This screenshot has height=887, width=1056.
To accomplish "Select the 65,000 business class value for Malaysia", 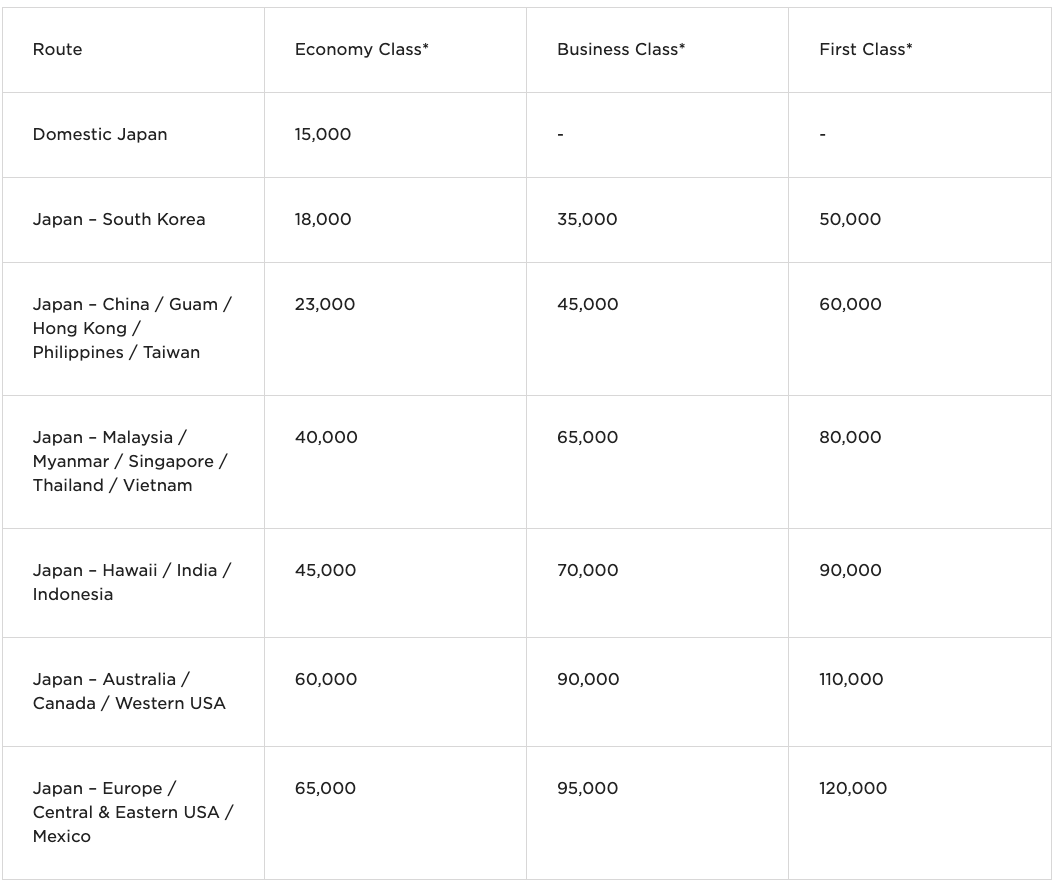I will point(587,437).
